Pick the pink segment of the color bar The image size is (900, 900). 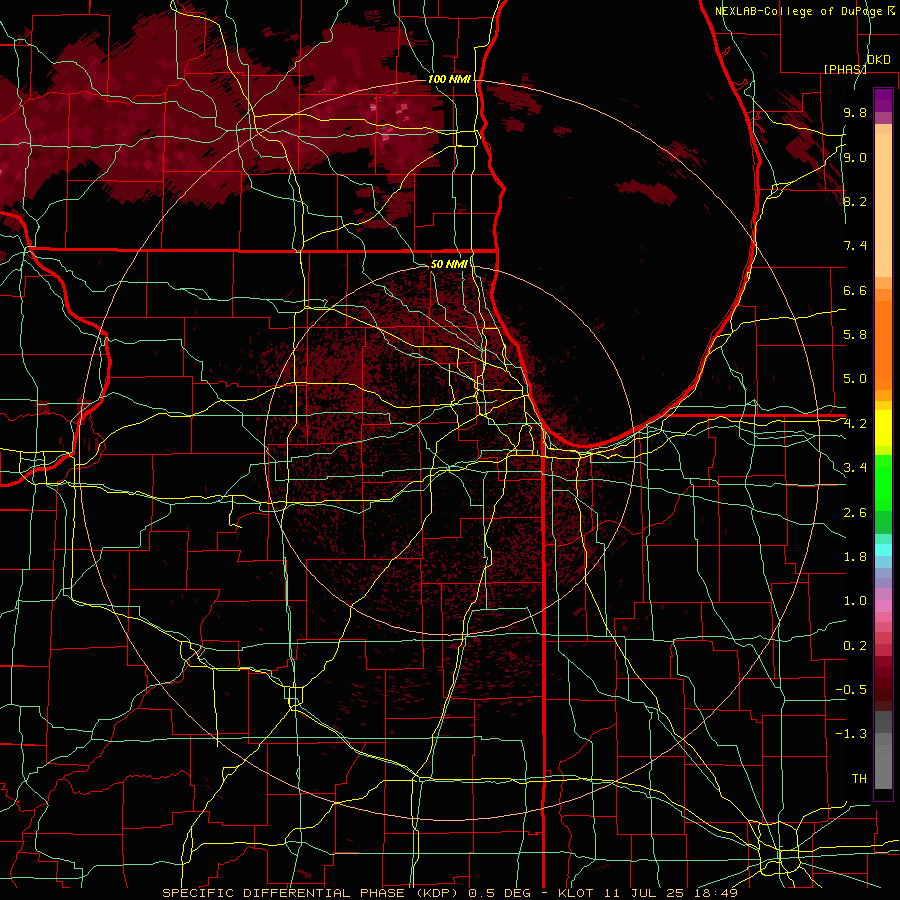pyautogui.click(x=883, y=606)
